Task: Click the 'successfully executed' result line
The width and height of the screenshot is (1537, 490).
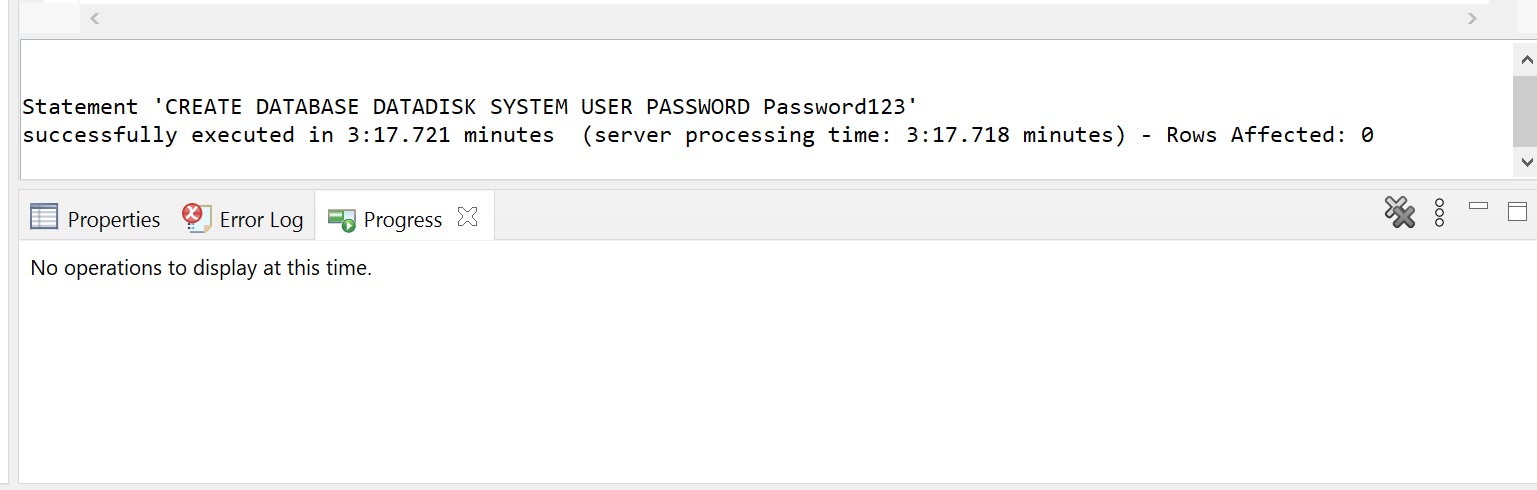Action: coord(698,135)
